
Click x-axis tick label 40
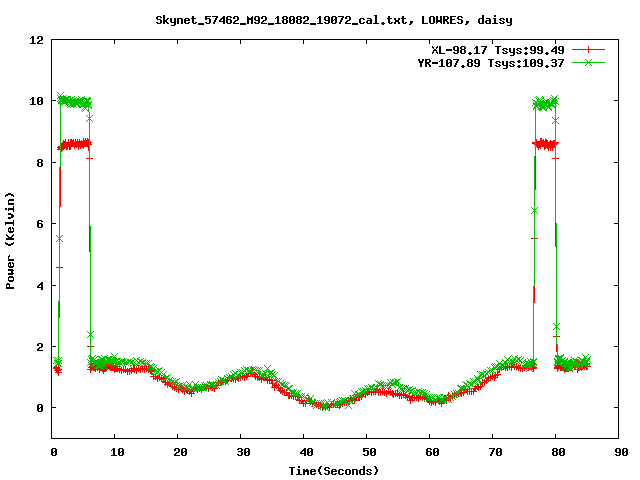tap(306, 452)
